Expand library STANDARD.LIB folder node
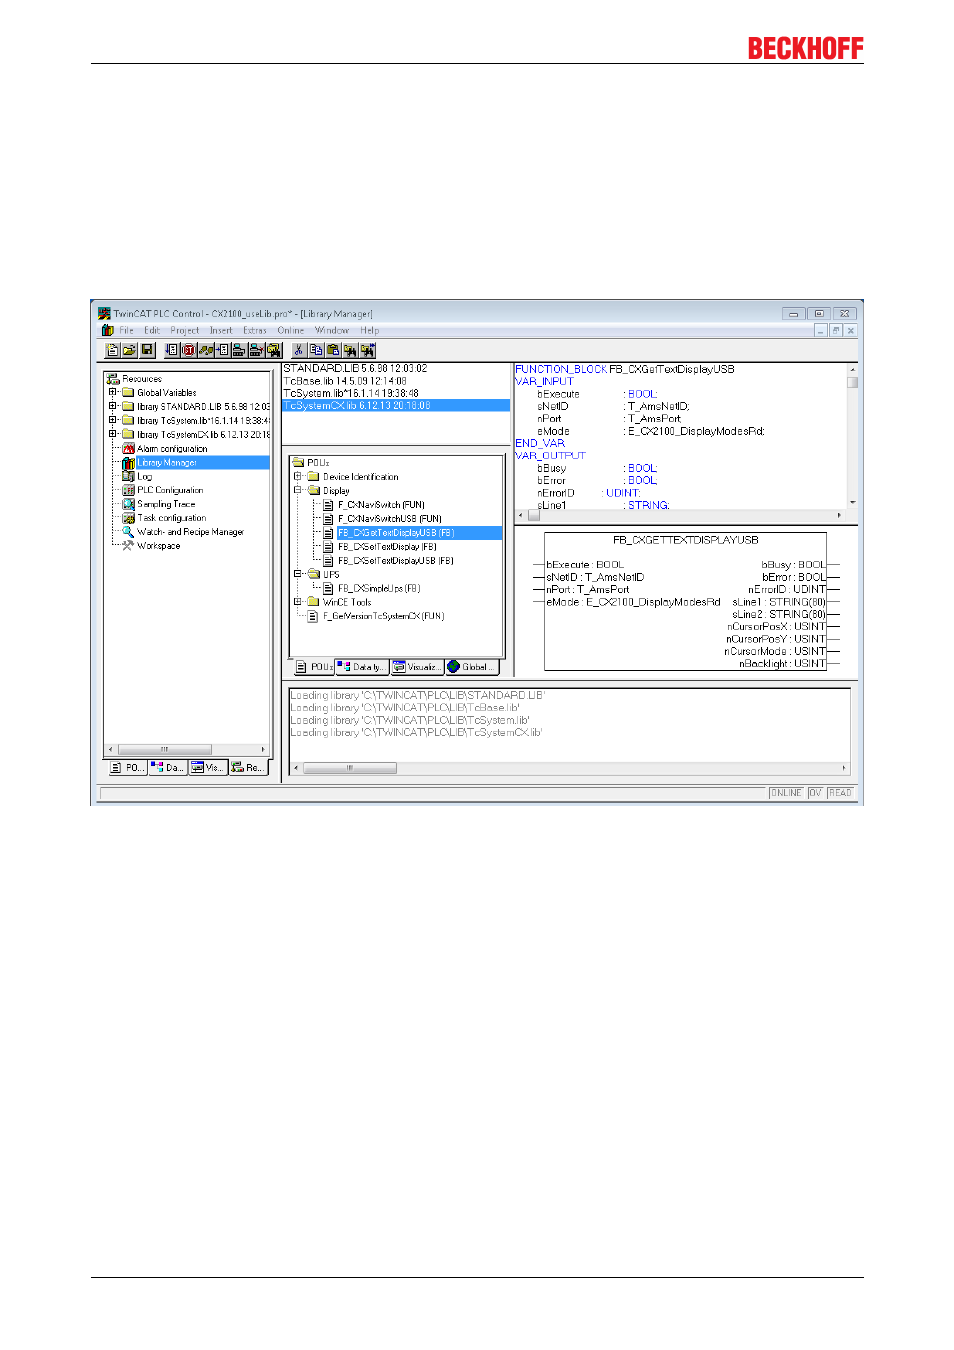954x1350 pixels. (113, 407)
